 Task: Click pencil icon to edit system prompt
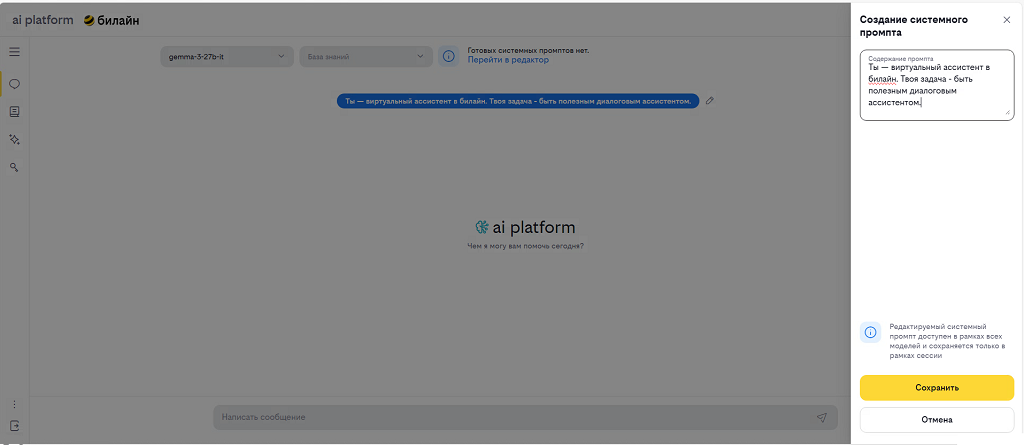click(x=710, y=101)
